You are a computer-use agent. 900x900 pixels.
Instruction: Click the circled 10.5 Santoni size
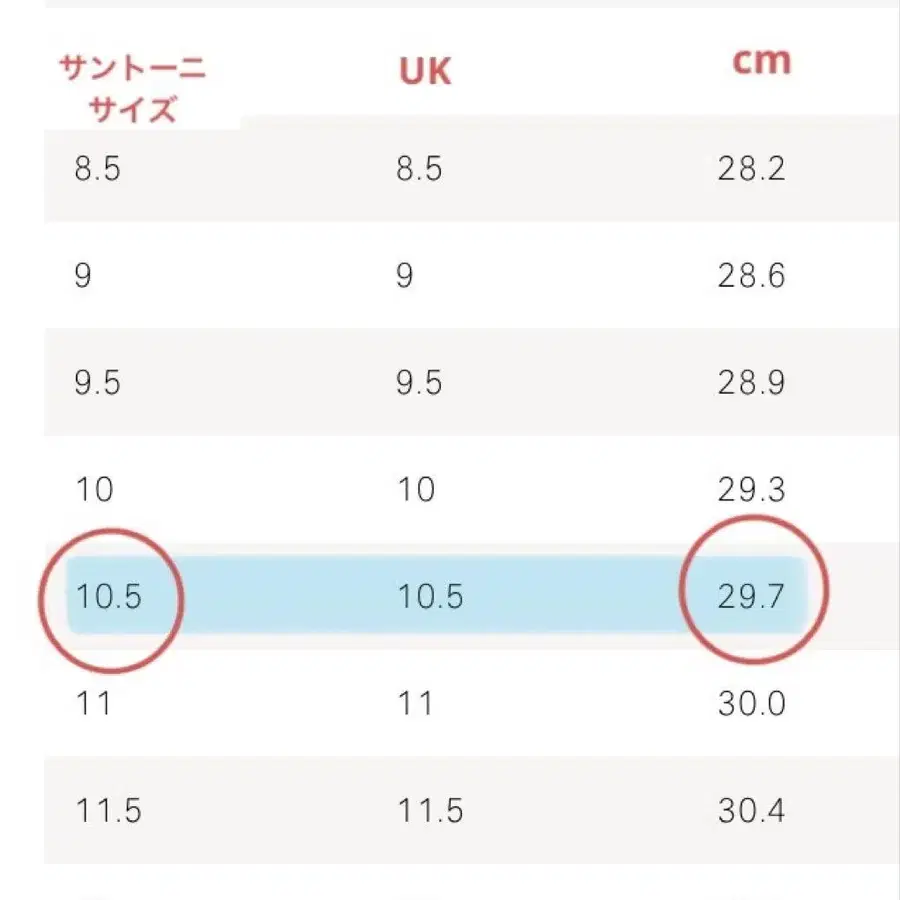point(109,597)
